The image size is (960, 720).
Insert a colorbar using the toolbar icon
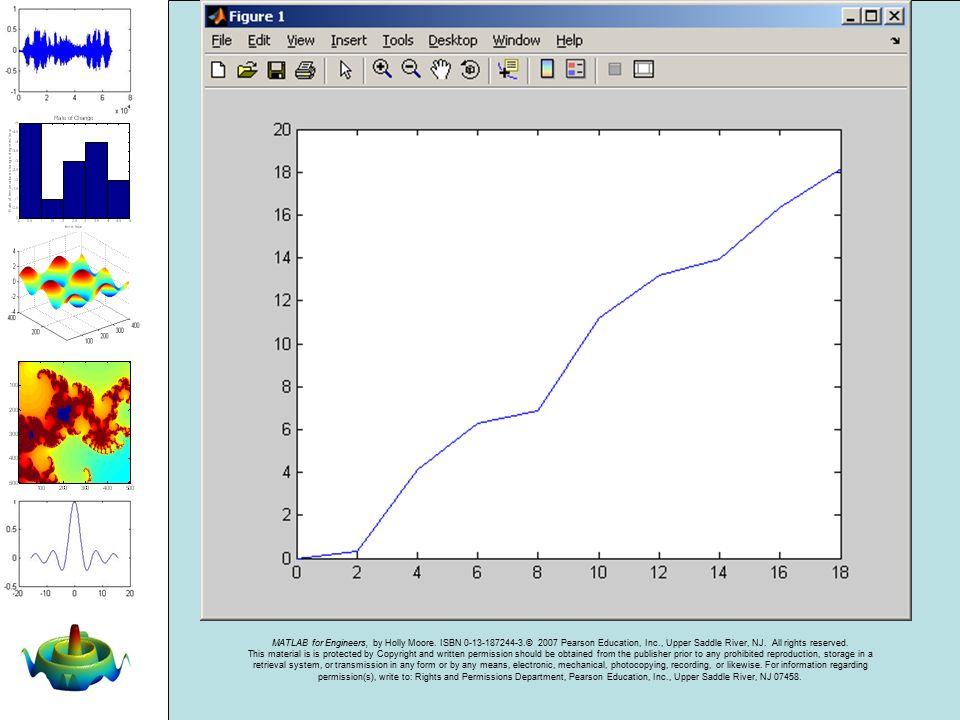(x=547, y=69)
